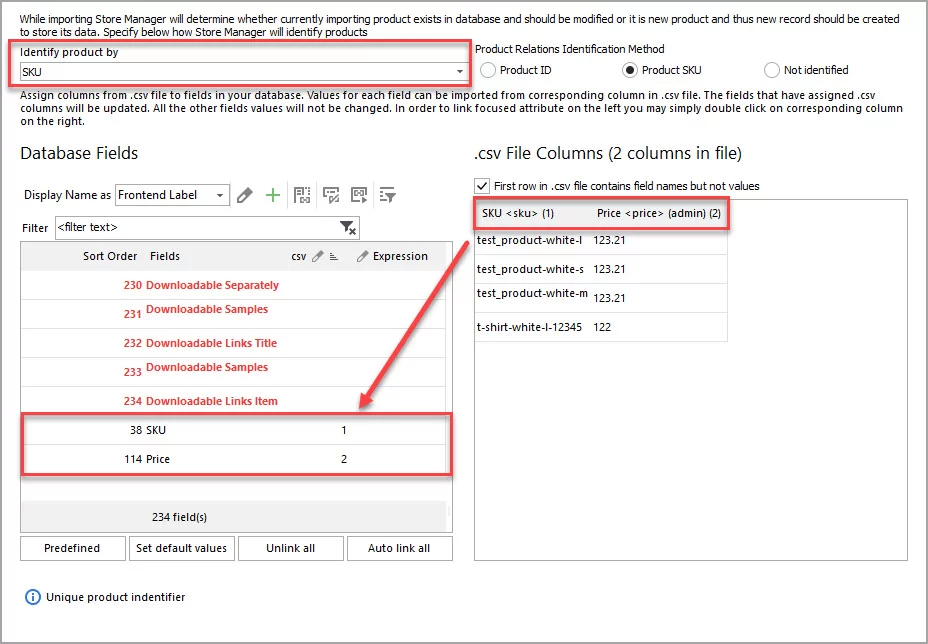Click the Sort Order column header
The image size is (928, 644).
[109, 256]
